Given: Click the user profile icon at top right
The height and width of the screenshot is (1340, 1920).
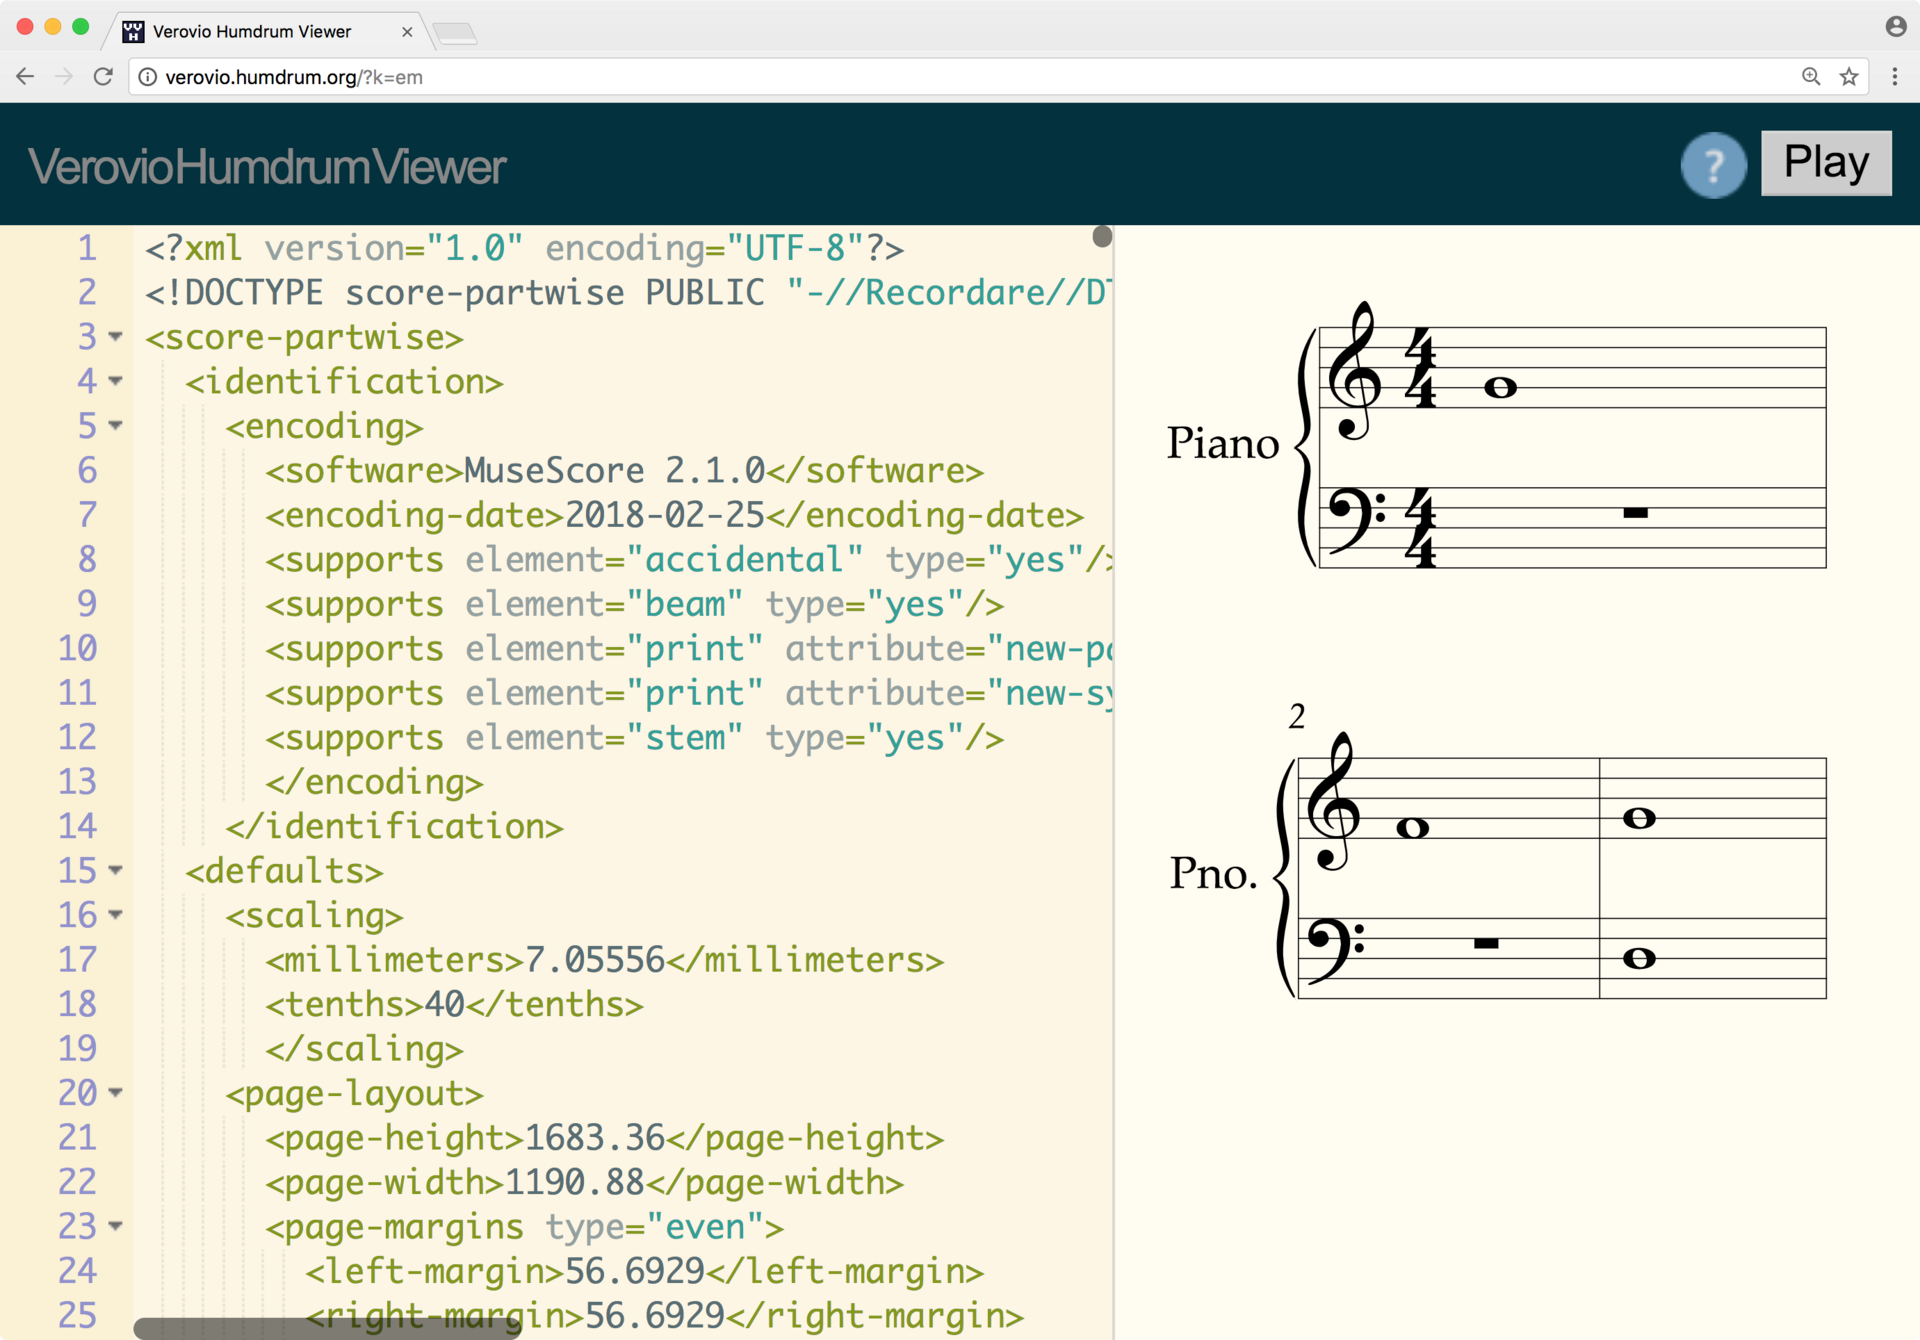Looking at the screenshot, I should tap(1895, 27).
